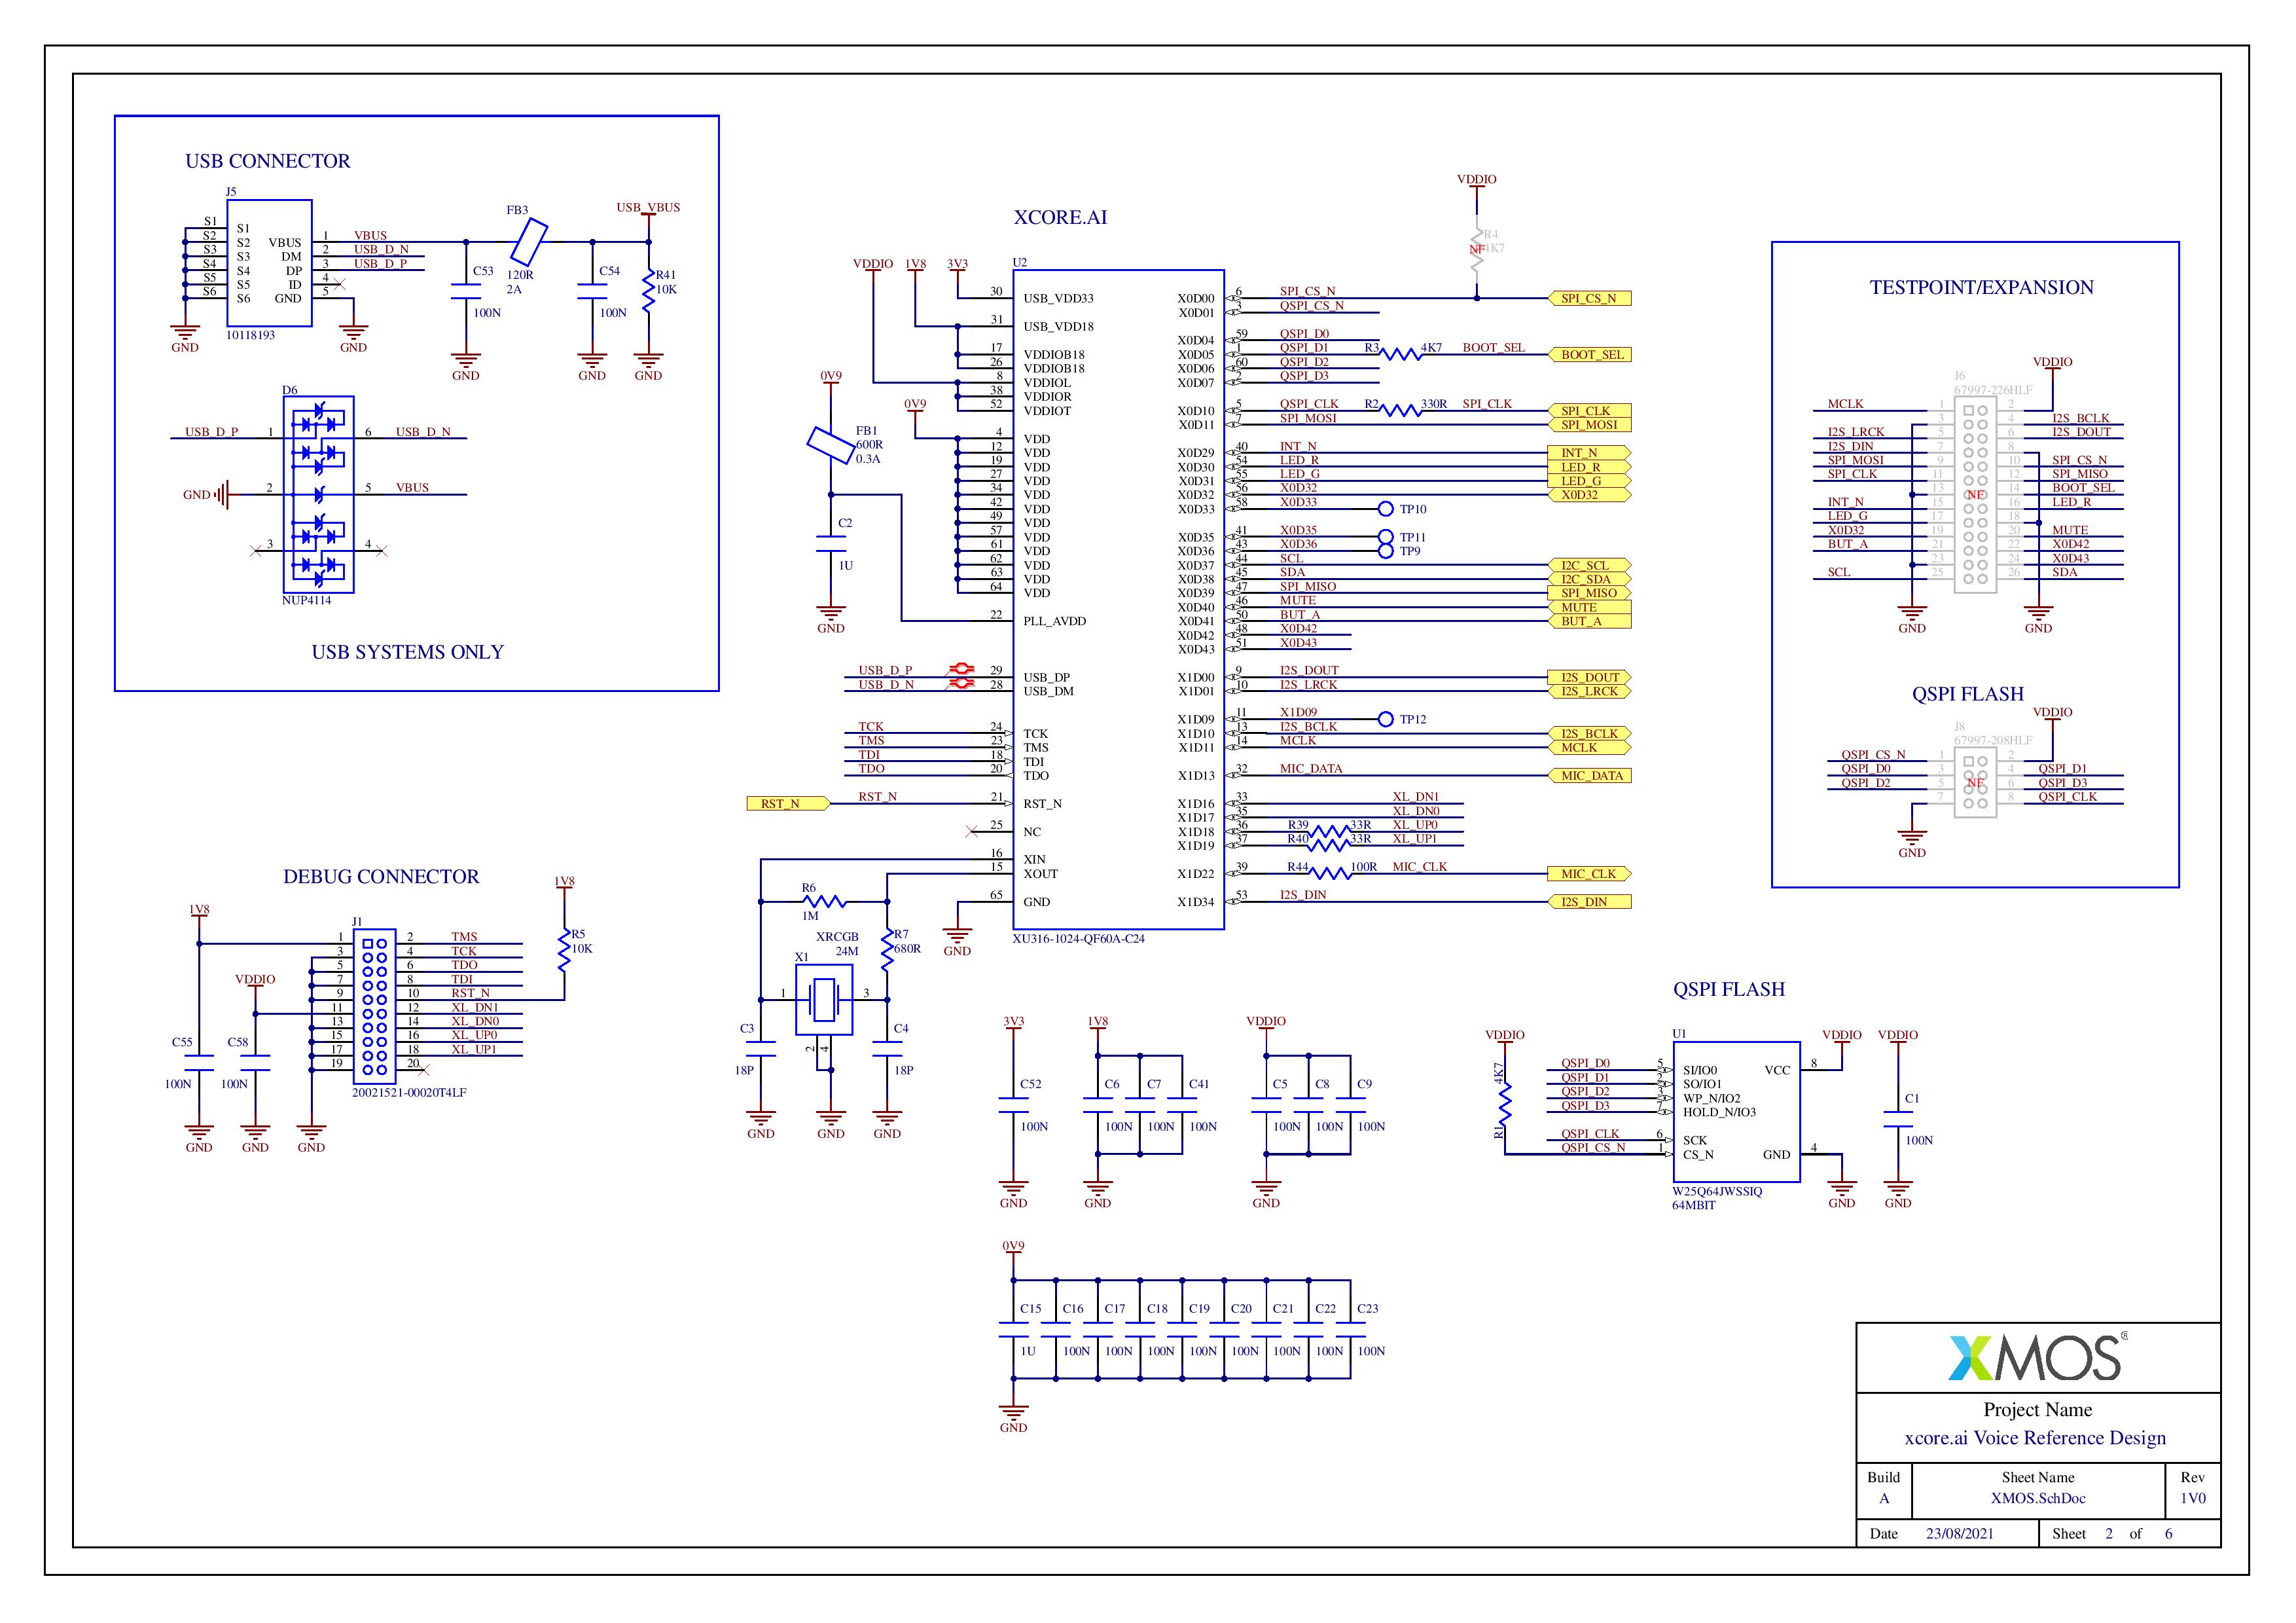Click the yellow INT_N port
Image resolution: width=2296 pixels, height=1623 pixels.
(x=1589, y=453)
